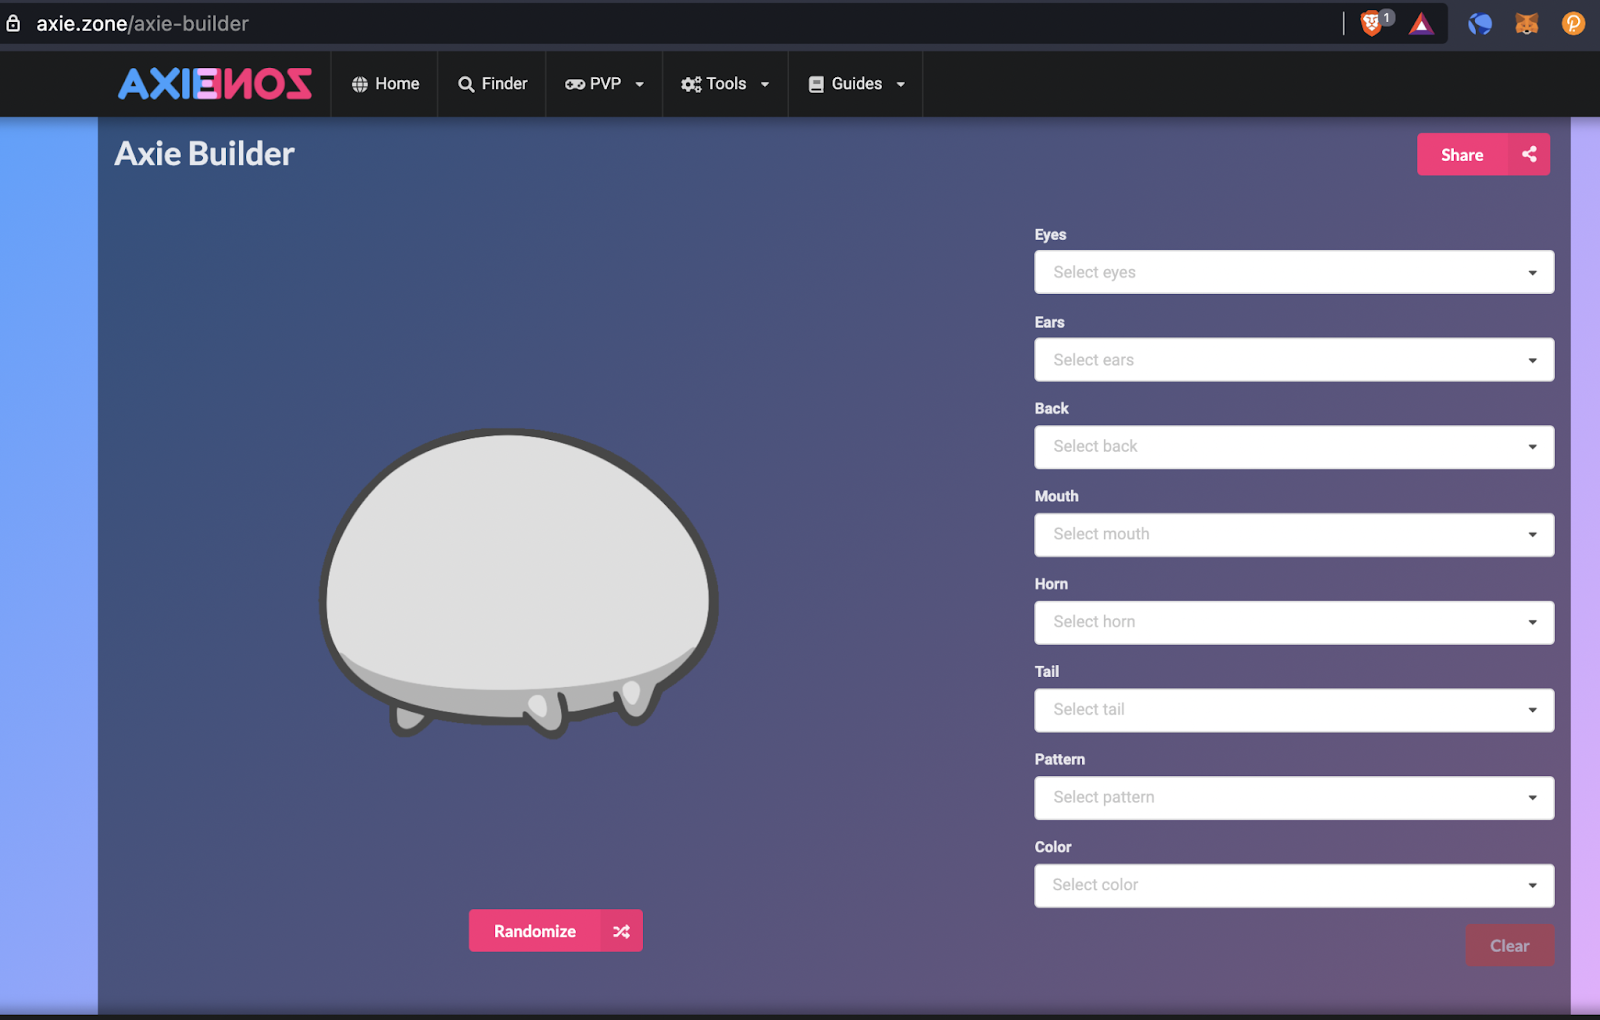Image resolution: width=1600 pixels, height=1020 pixels.
Task: Open the Select tail dropdown
Action: (x=1294, y=710)
